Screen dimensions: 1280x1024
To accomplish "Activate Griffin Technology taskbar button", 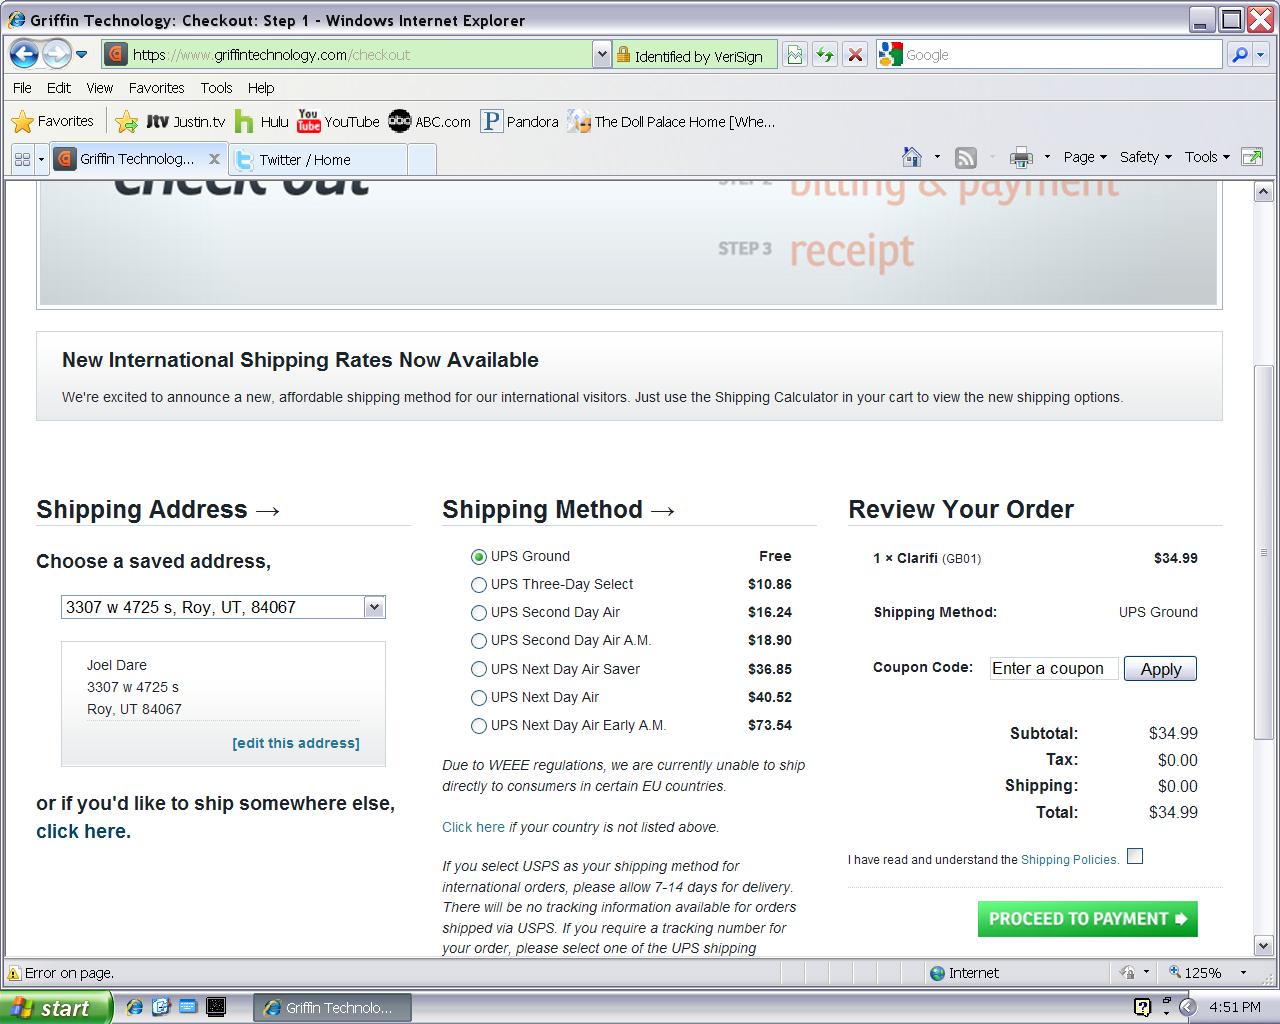I will 332,1008.
